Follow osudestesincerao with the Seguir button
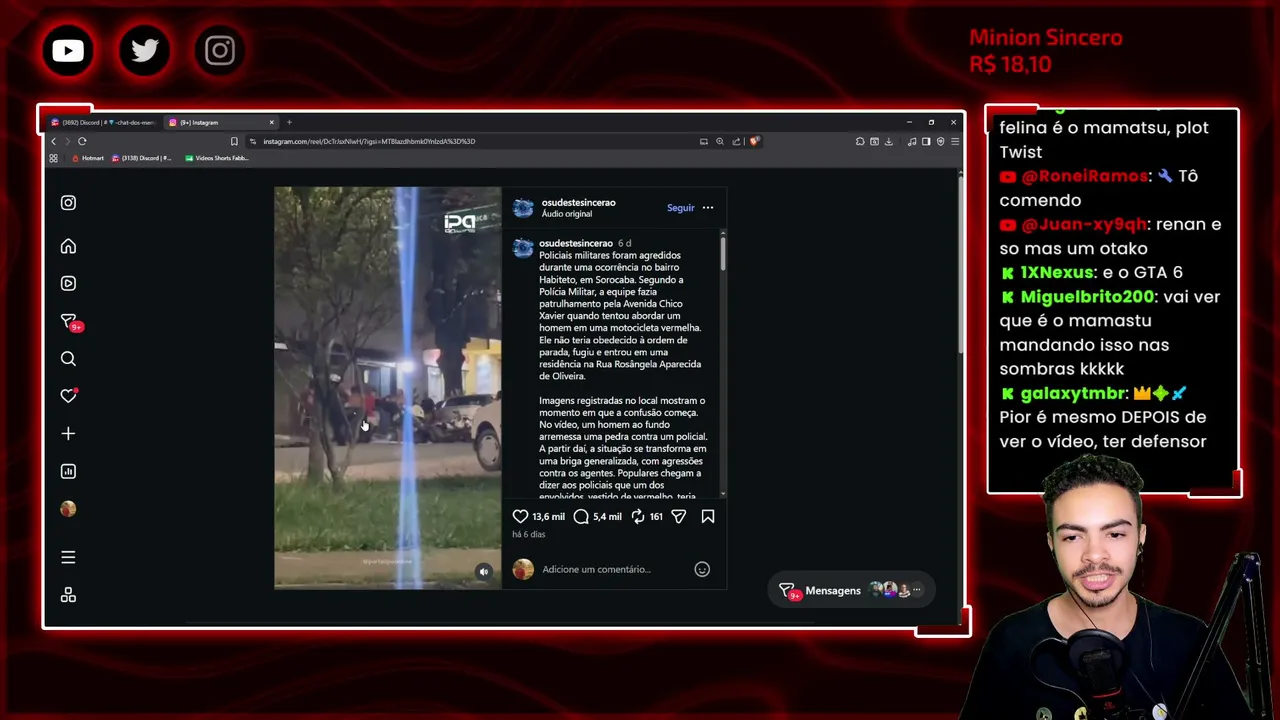The image size is (1280, 720). coord(681,208)
